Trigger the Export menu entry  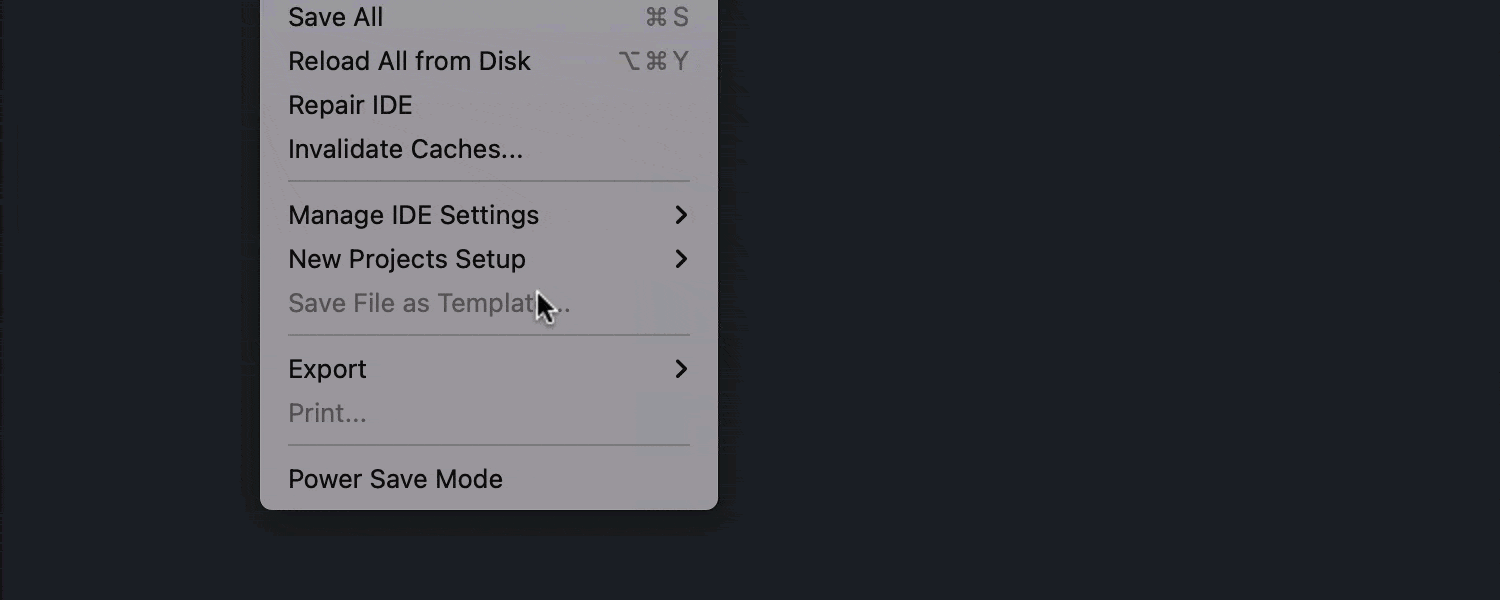[x=327, y=369]
